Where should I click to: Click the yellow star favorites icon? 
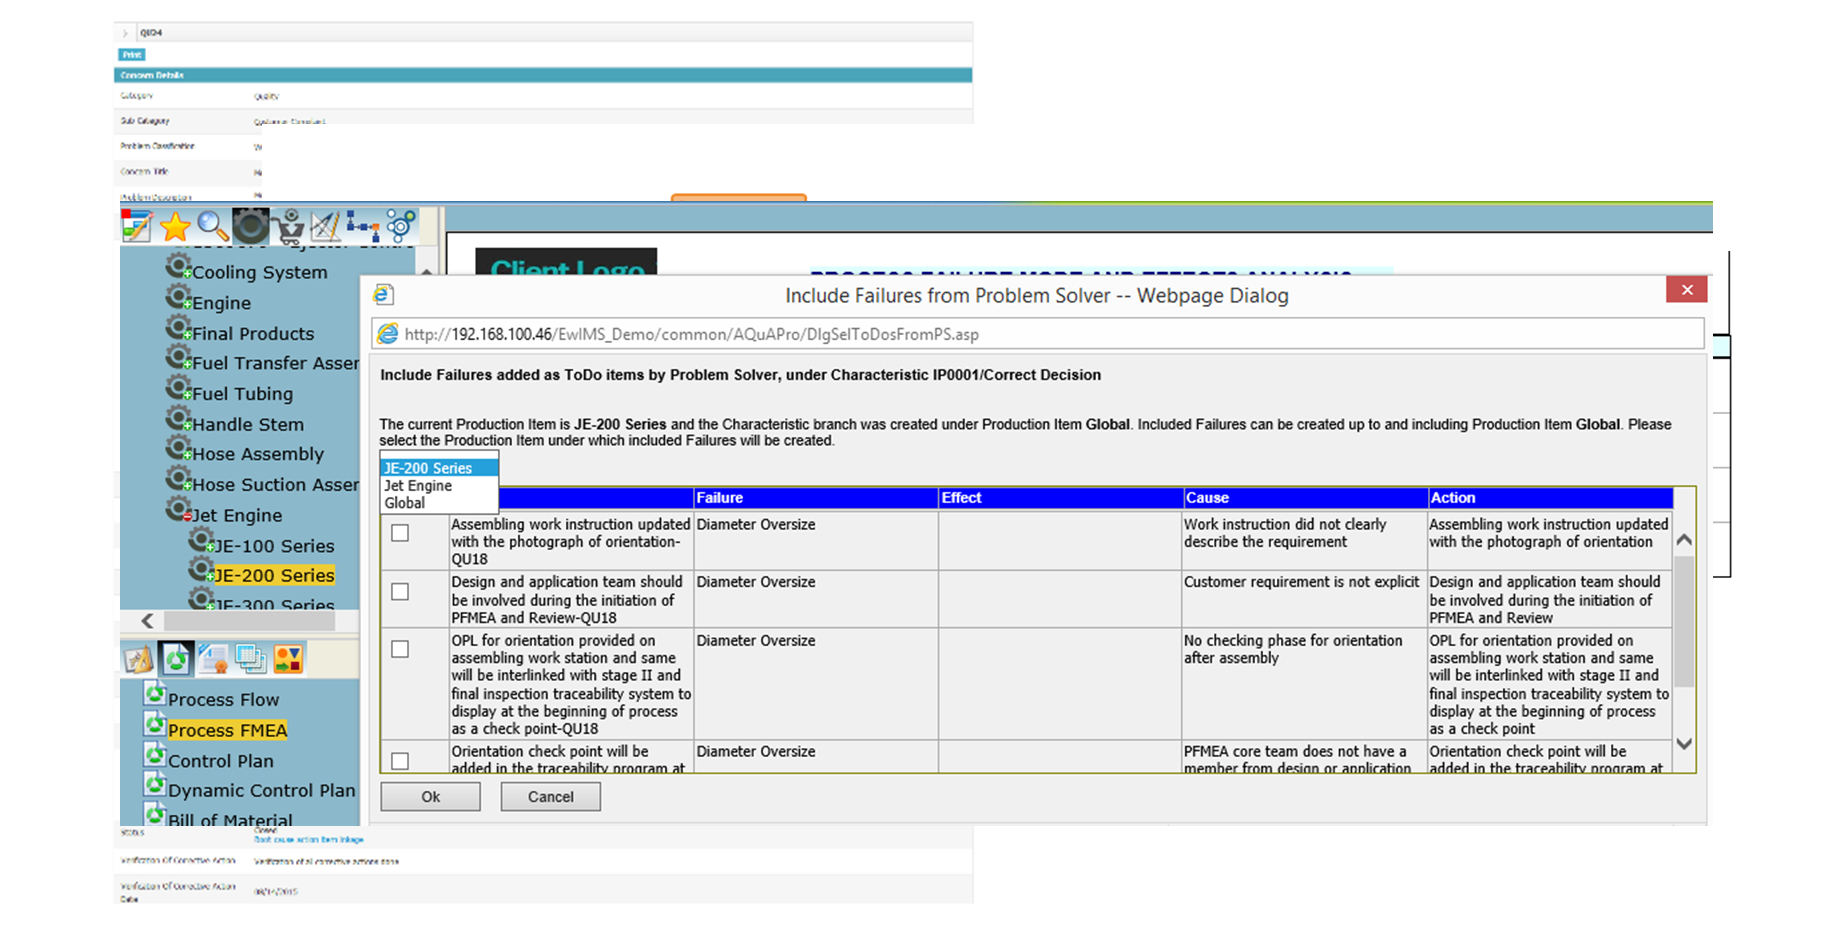click(175, 227)
